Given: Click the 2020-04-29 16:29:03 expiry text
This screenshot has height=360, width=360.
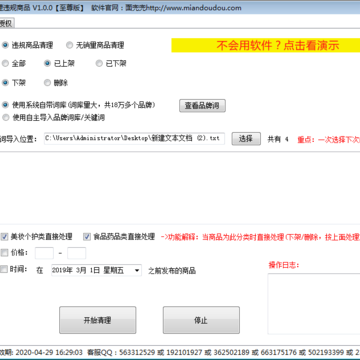Looking at the screenshot, I should 49,353.
